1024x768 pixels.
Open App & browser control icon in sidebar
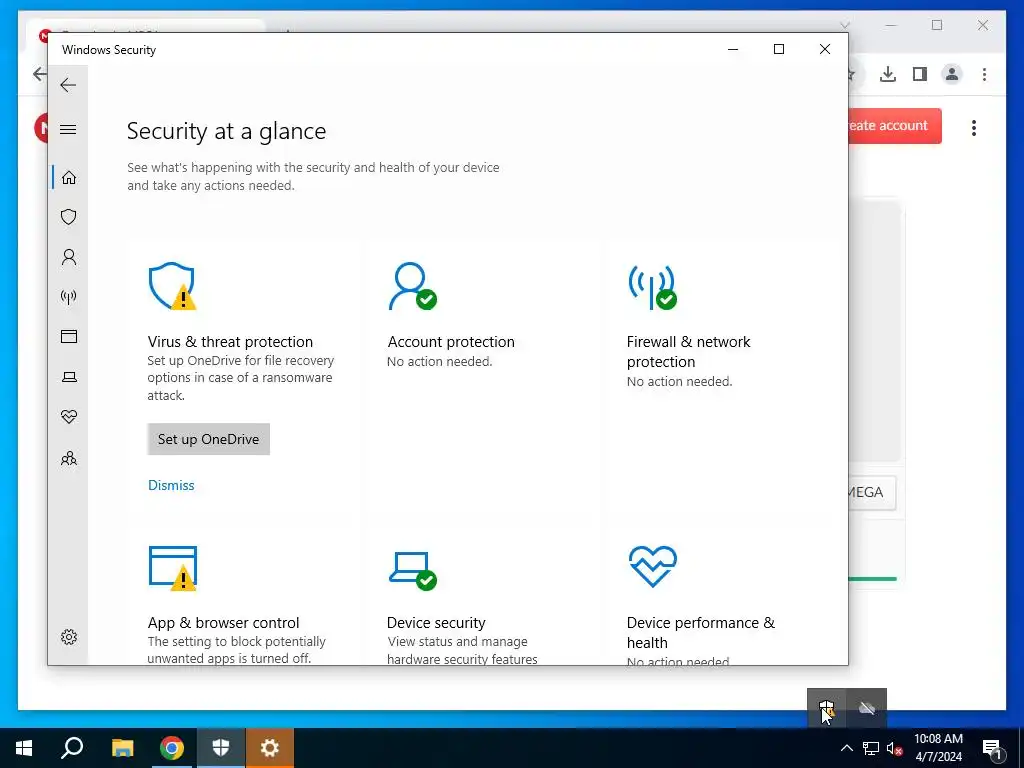pyautogui.click(x=69, y=336)
